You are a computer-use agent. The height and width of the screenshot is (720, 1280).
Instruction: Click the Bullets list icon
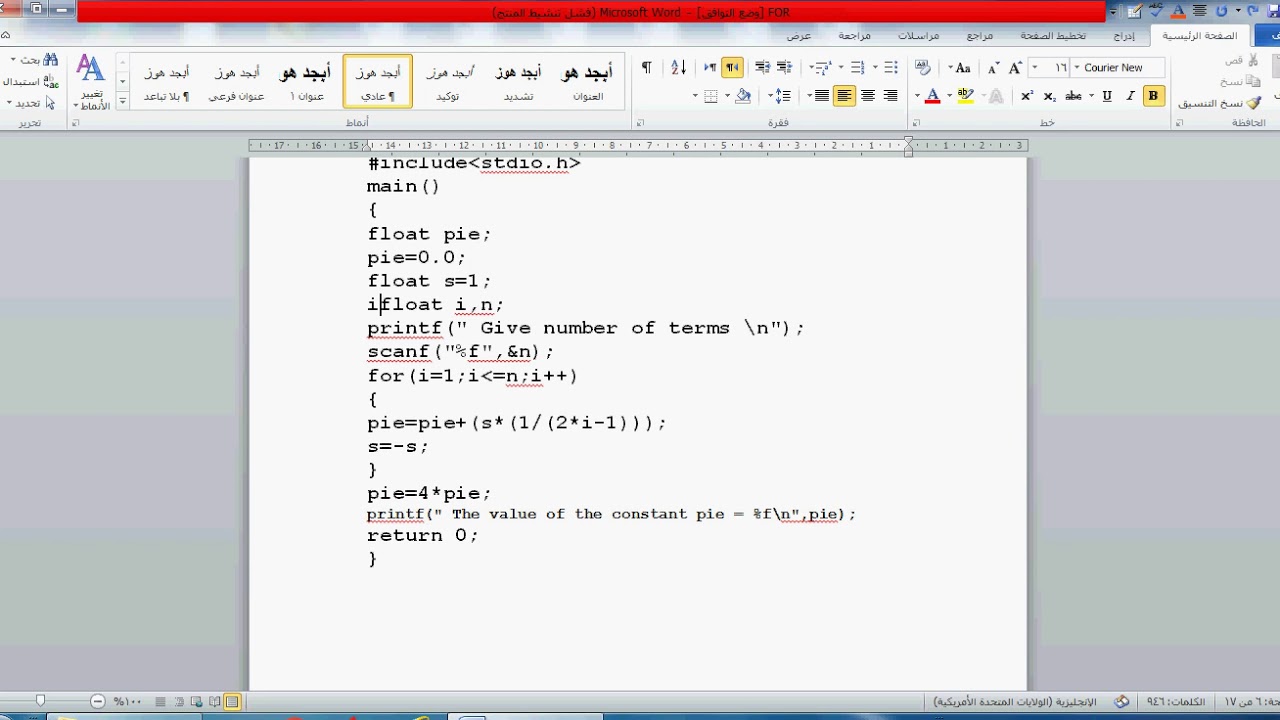pos(890,68)
